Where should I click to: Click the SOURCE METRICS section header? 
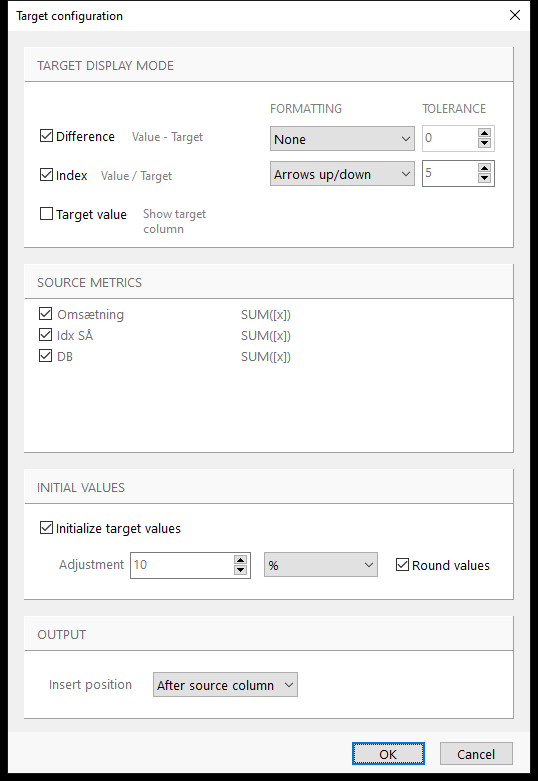[x=90, y=282]
